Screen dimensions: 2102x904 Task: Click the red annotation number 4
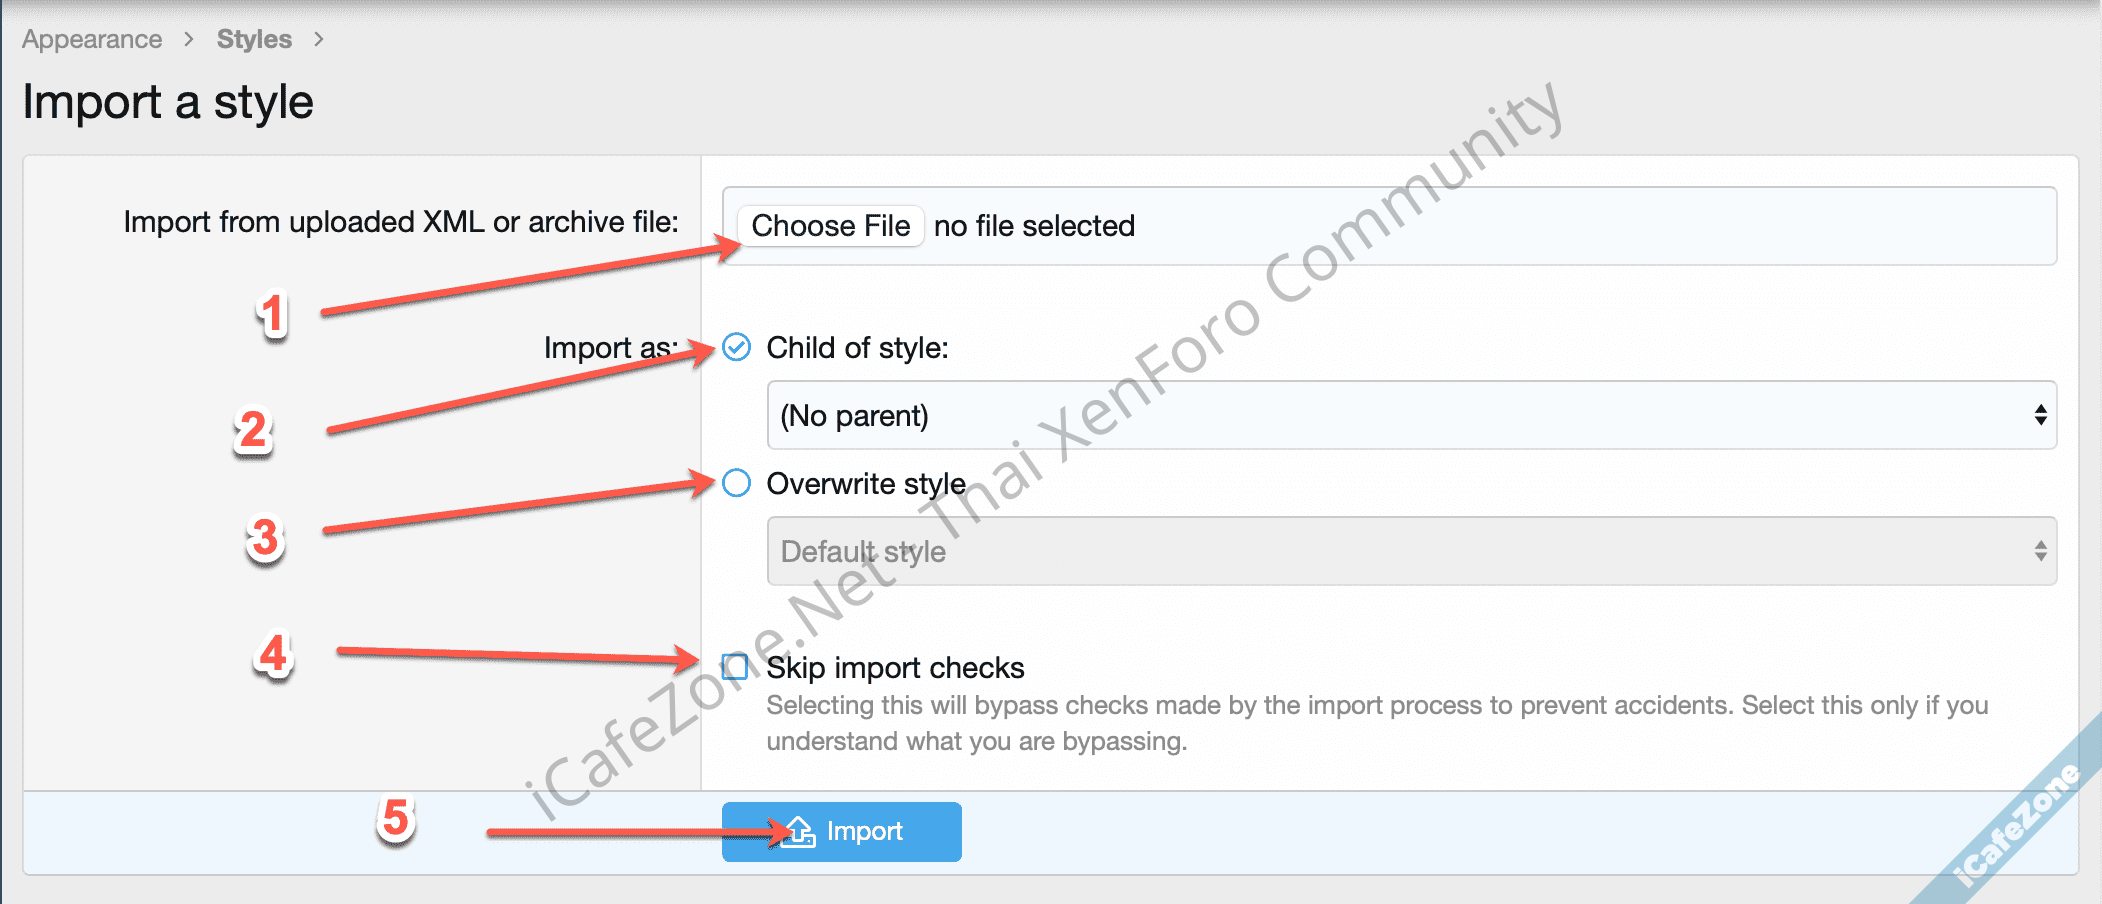click(x=274, y=655)
